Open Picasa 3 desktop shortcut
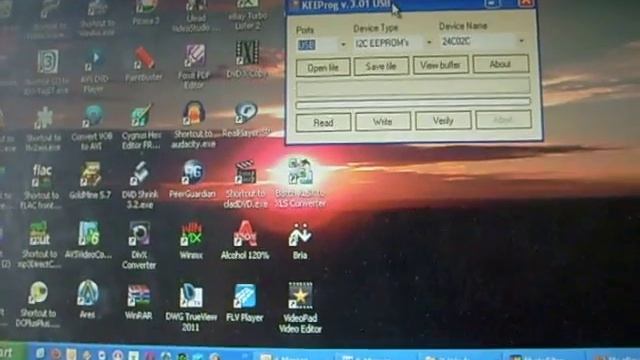Screen dimensions: 640x360 coord(146,12)
